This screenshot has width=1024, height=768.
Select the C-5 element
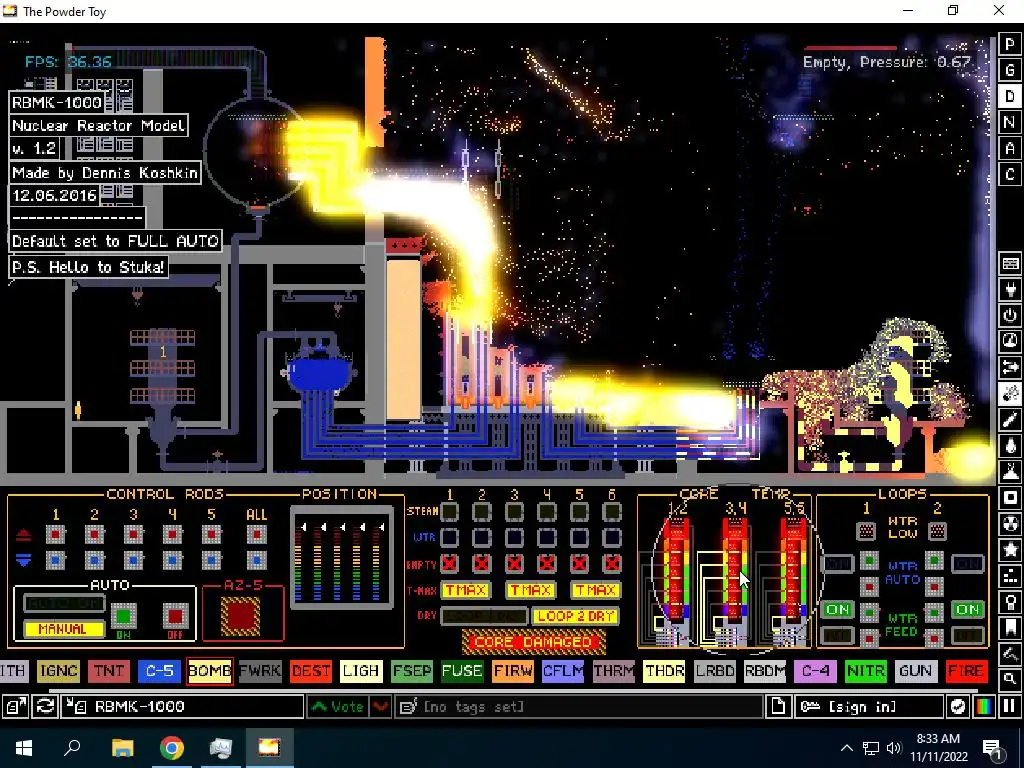coord(159,671)
